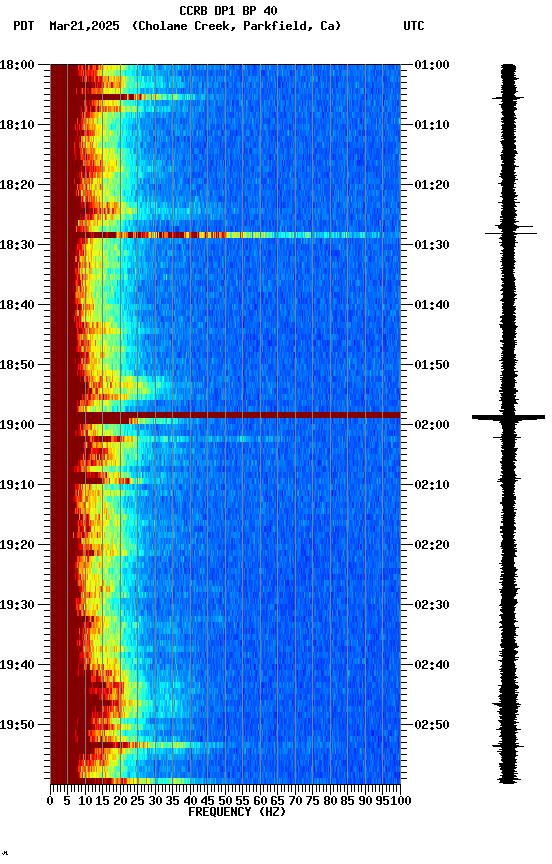Click the 'PDT' timezone label
This screenshot has width=552, height=864.
[x=24, y=26]
